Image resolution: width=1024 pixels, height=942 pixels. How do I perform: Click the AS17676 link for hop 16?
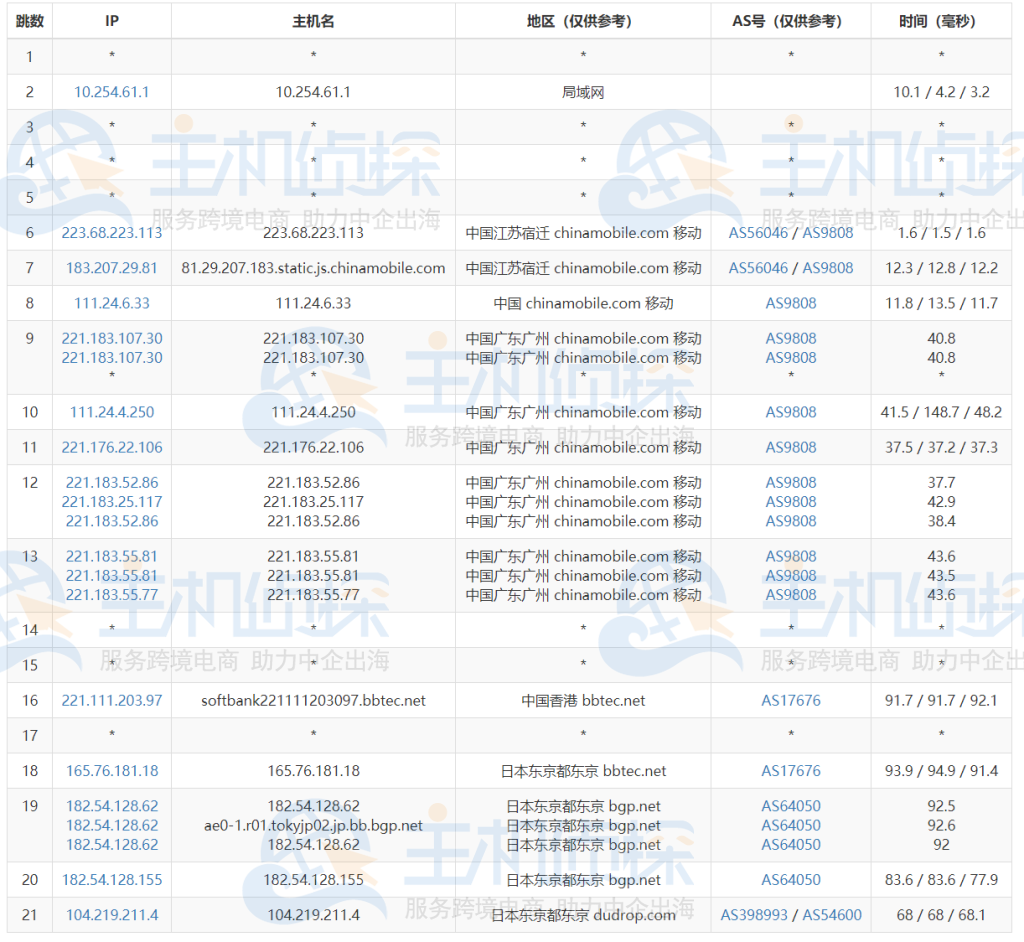(791, 701)
